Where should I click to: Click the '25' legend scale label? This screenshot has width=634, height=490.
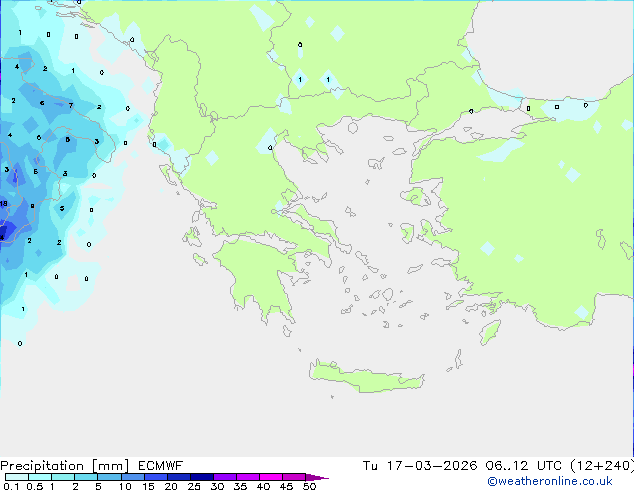(194, 486)
